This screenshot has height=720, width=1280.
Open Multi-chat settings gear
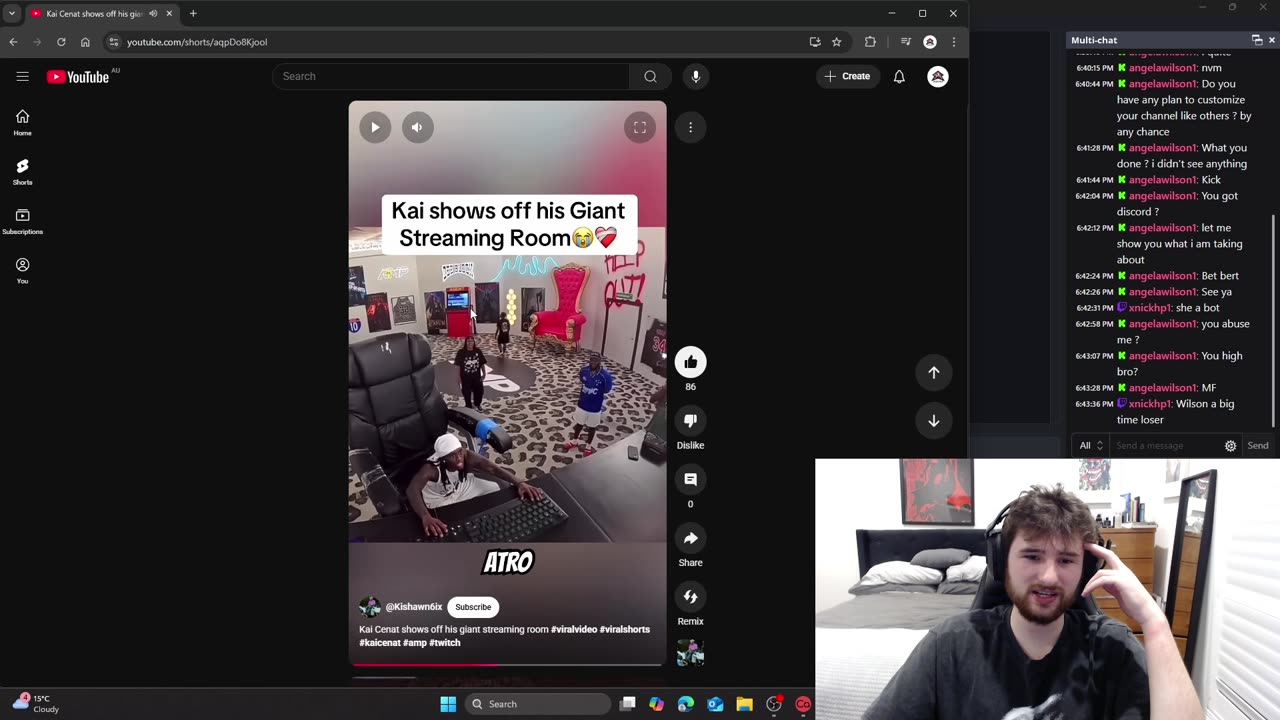click(x=1231, y=446)
